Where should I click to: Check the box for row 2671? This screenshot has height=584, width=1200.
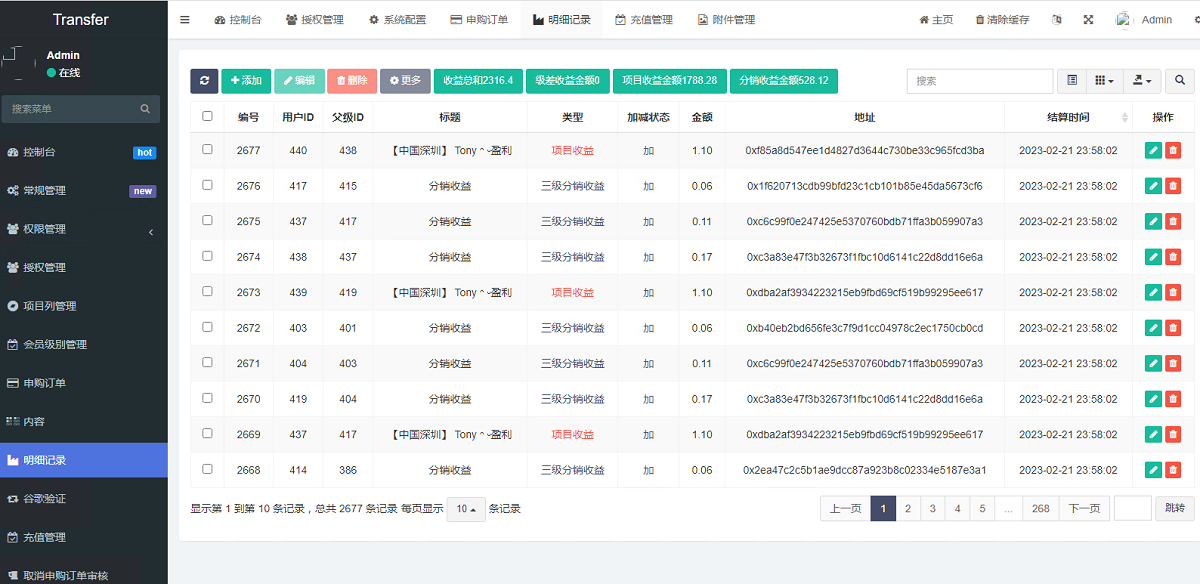coord(208,362)
